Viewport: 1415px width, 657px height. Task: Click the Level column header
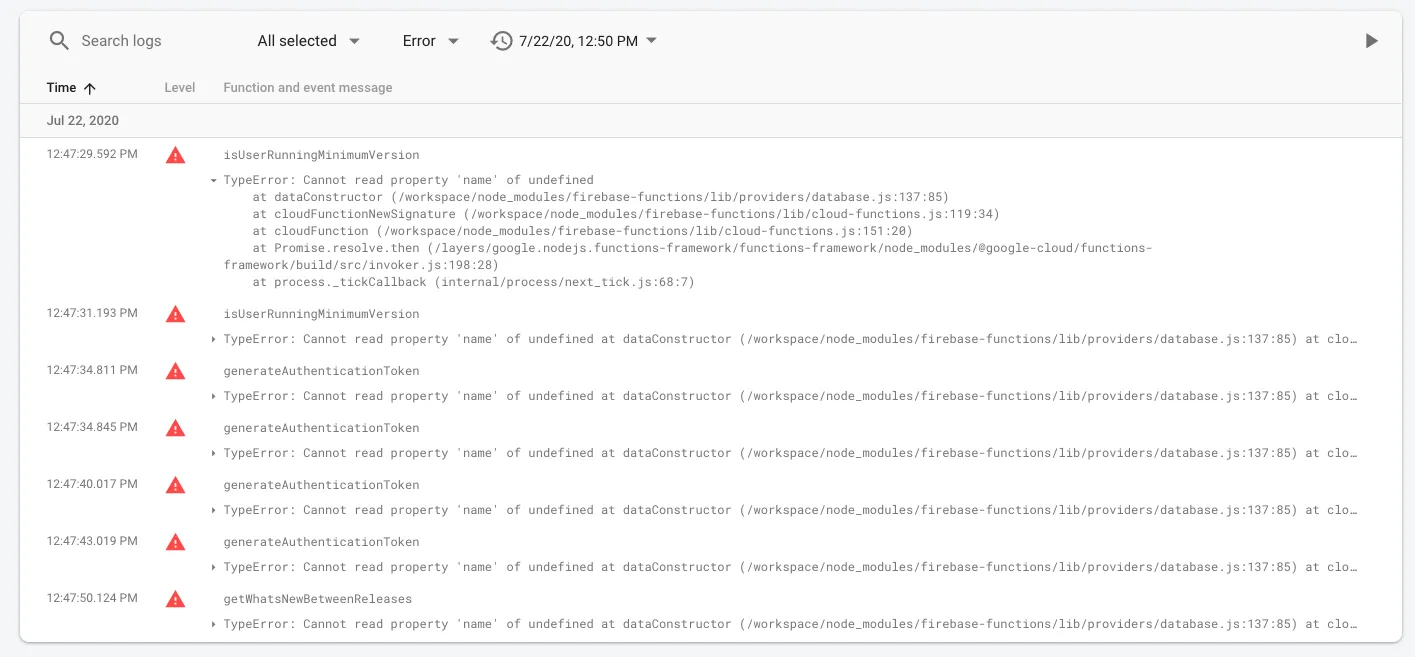click(x=180, y=88)
